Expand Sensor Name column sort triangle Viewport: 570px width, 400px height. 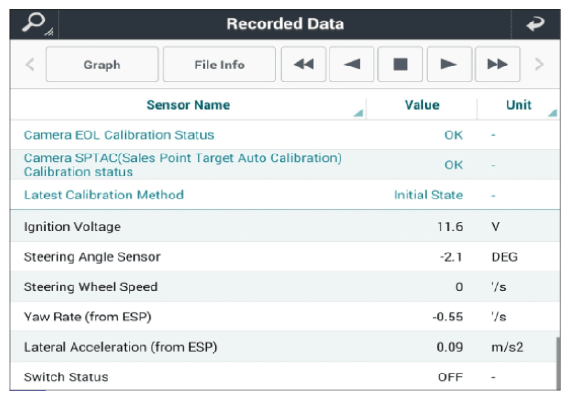(358, 113)
